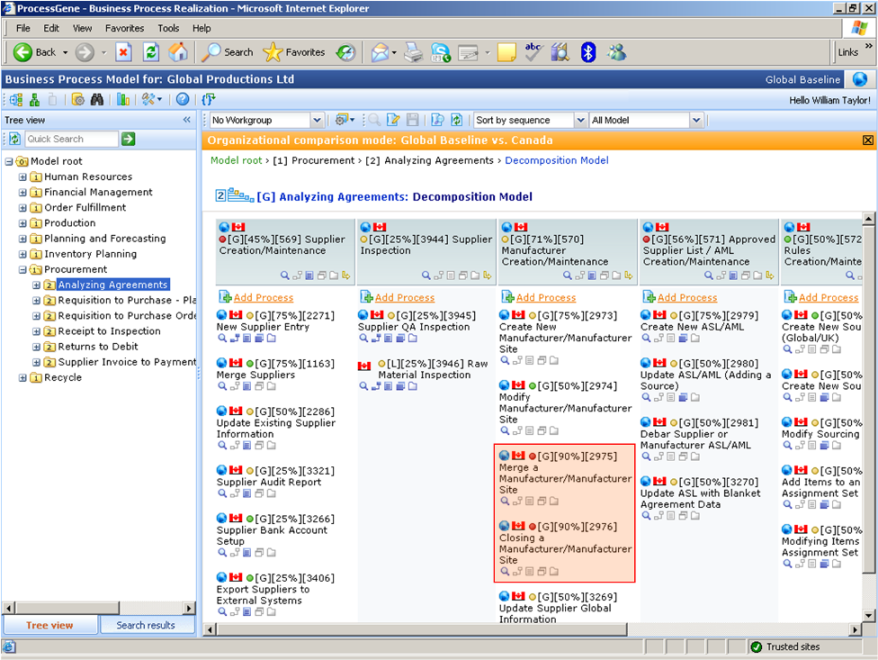878x660 pixels.
Task: Collapse the Model root node
Action: click(x=9, y=162)
